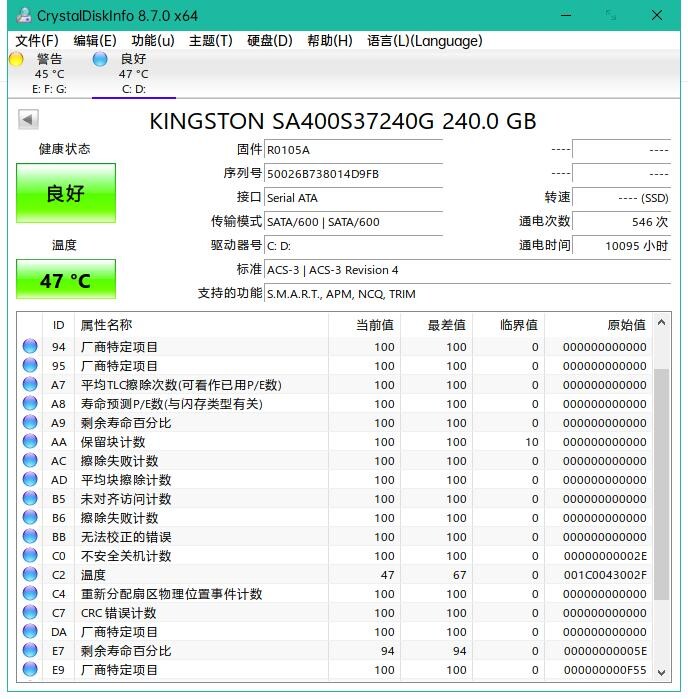The width and height of the screenshot is (688, 699).
Task: Click the 属性名称 column header
Action: pos(106,325)
